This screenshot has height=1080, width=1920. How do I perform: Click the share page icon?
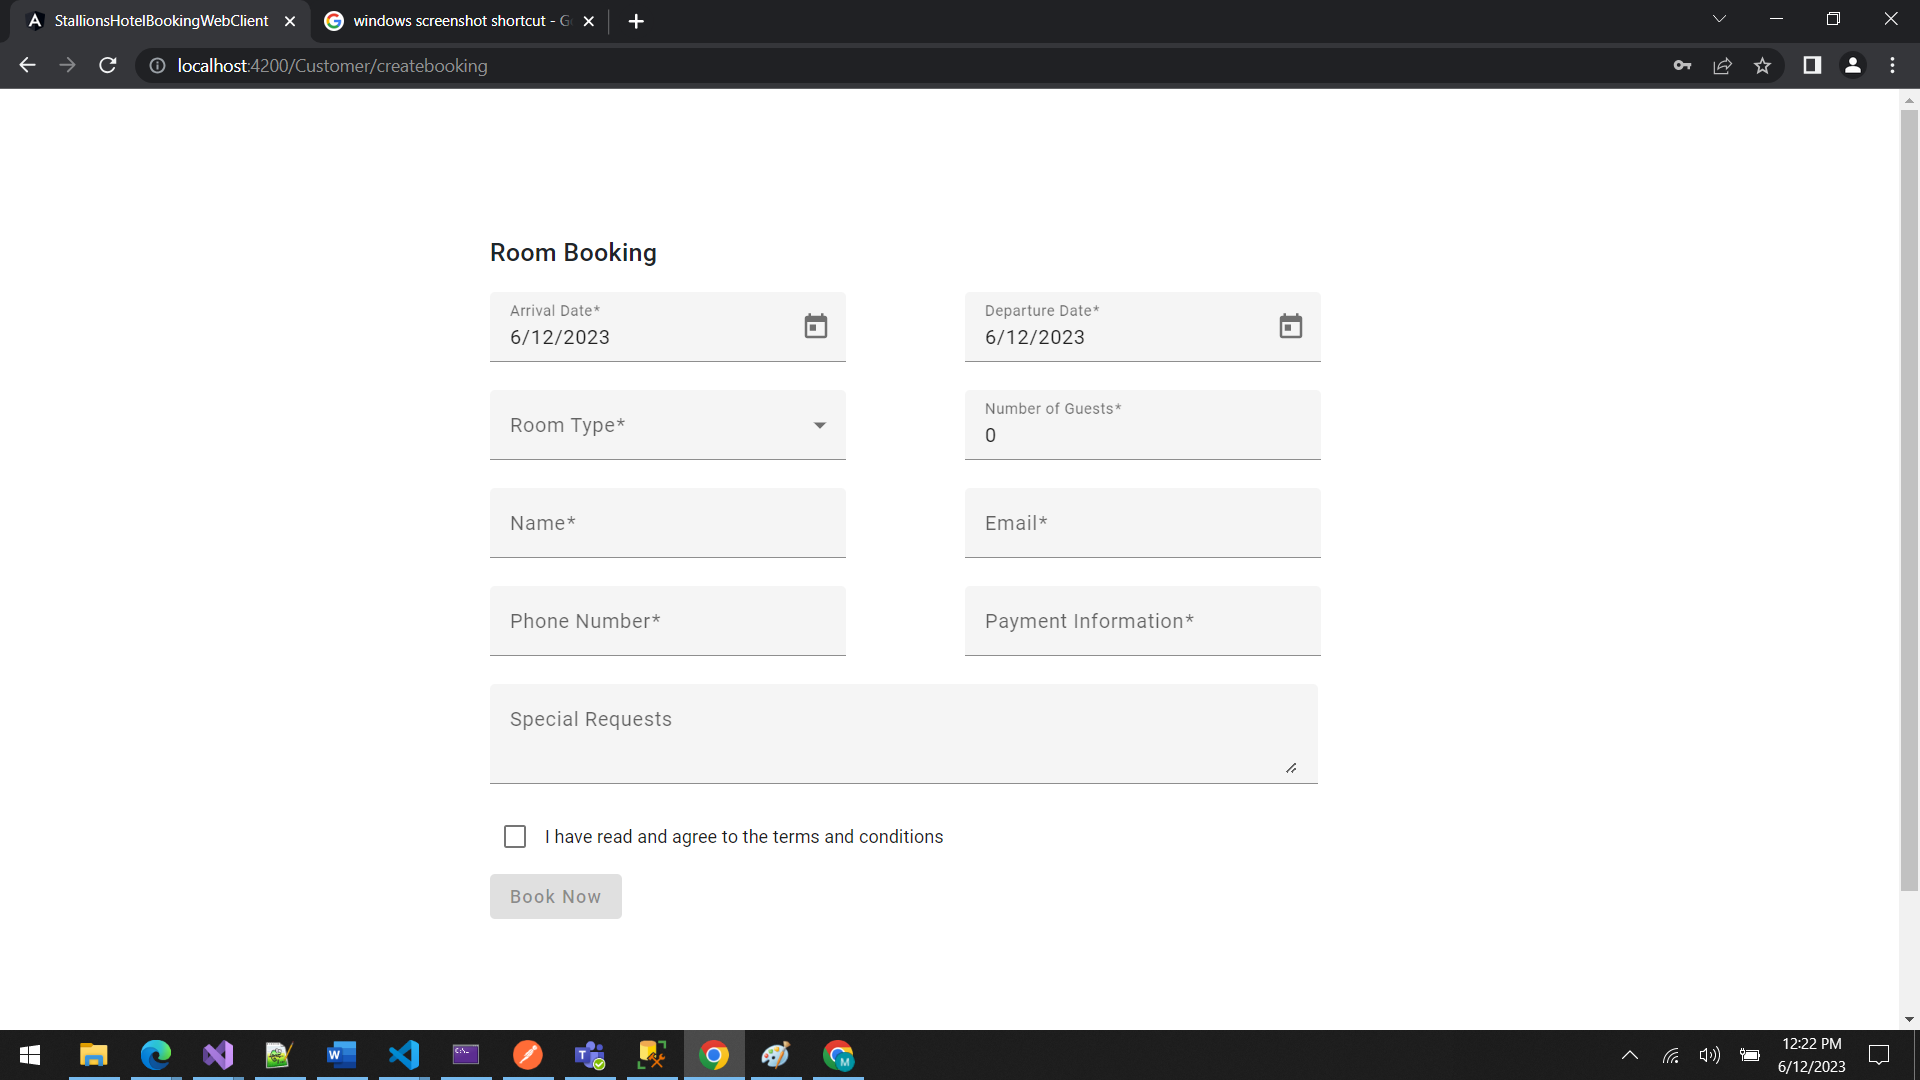1723,65
